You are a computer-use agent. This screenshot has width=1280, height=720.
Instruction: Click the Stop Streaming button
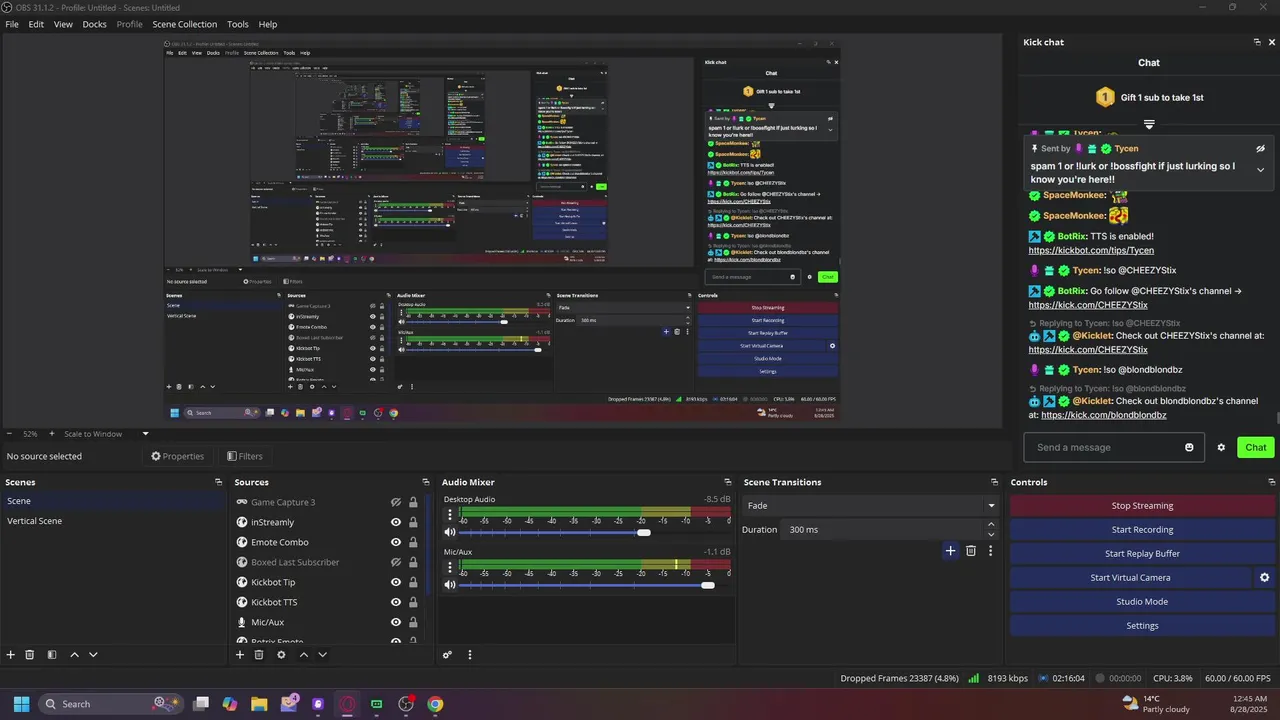pos(1142,506)
